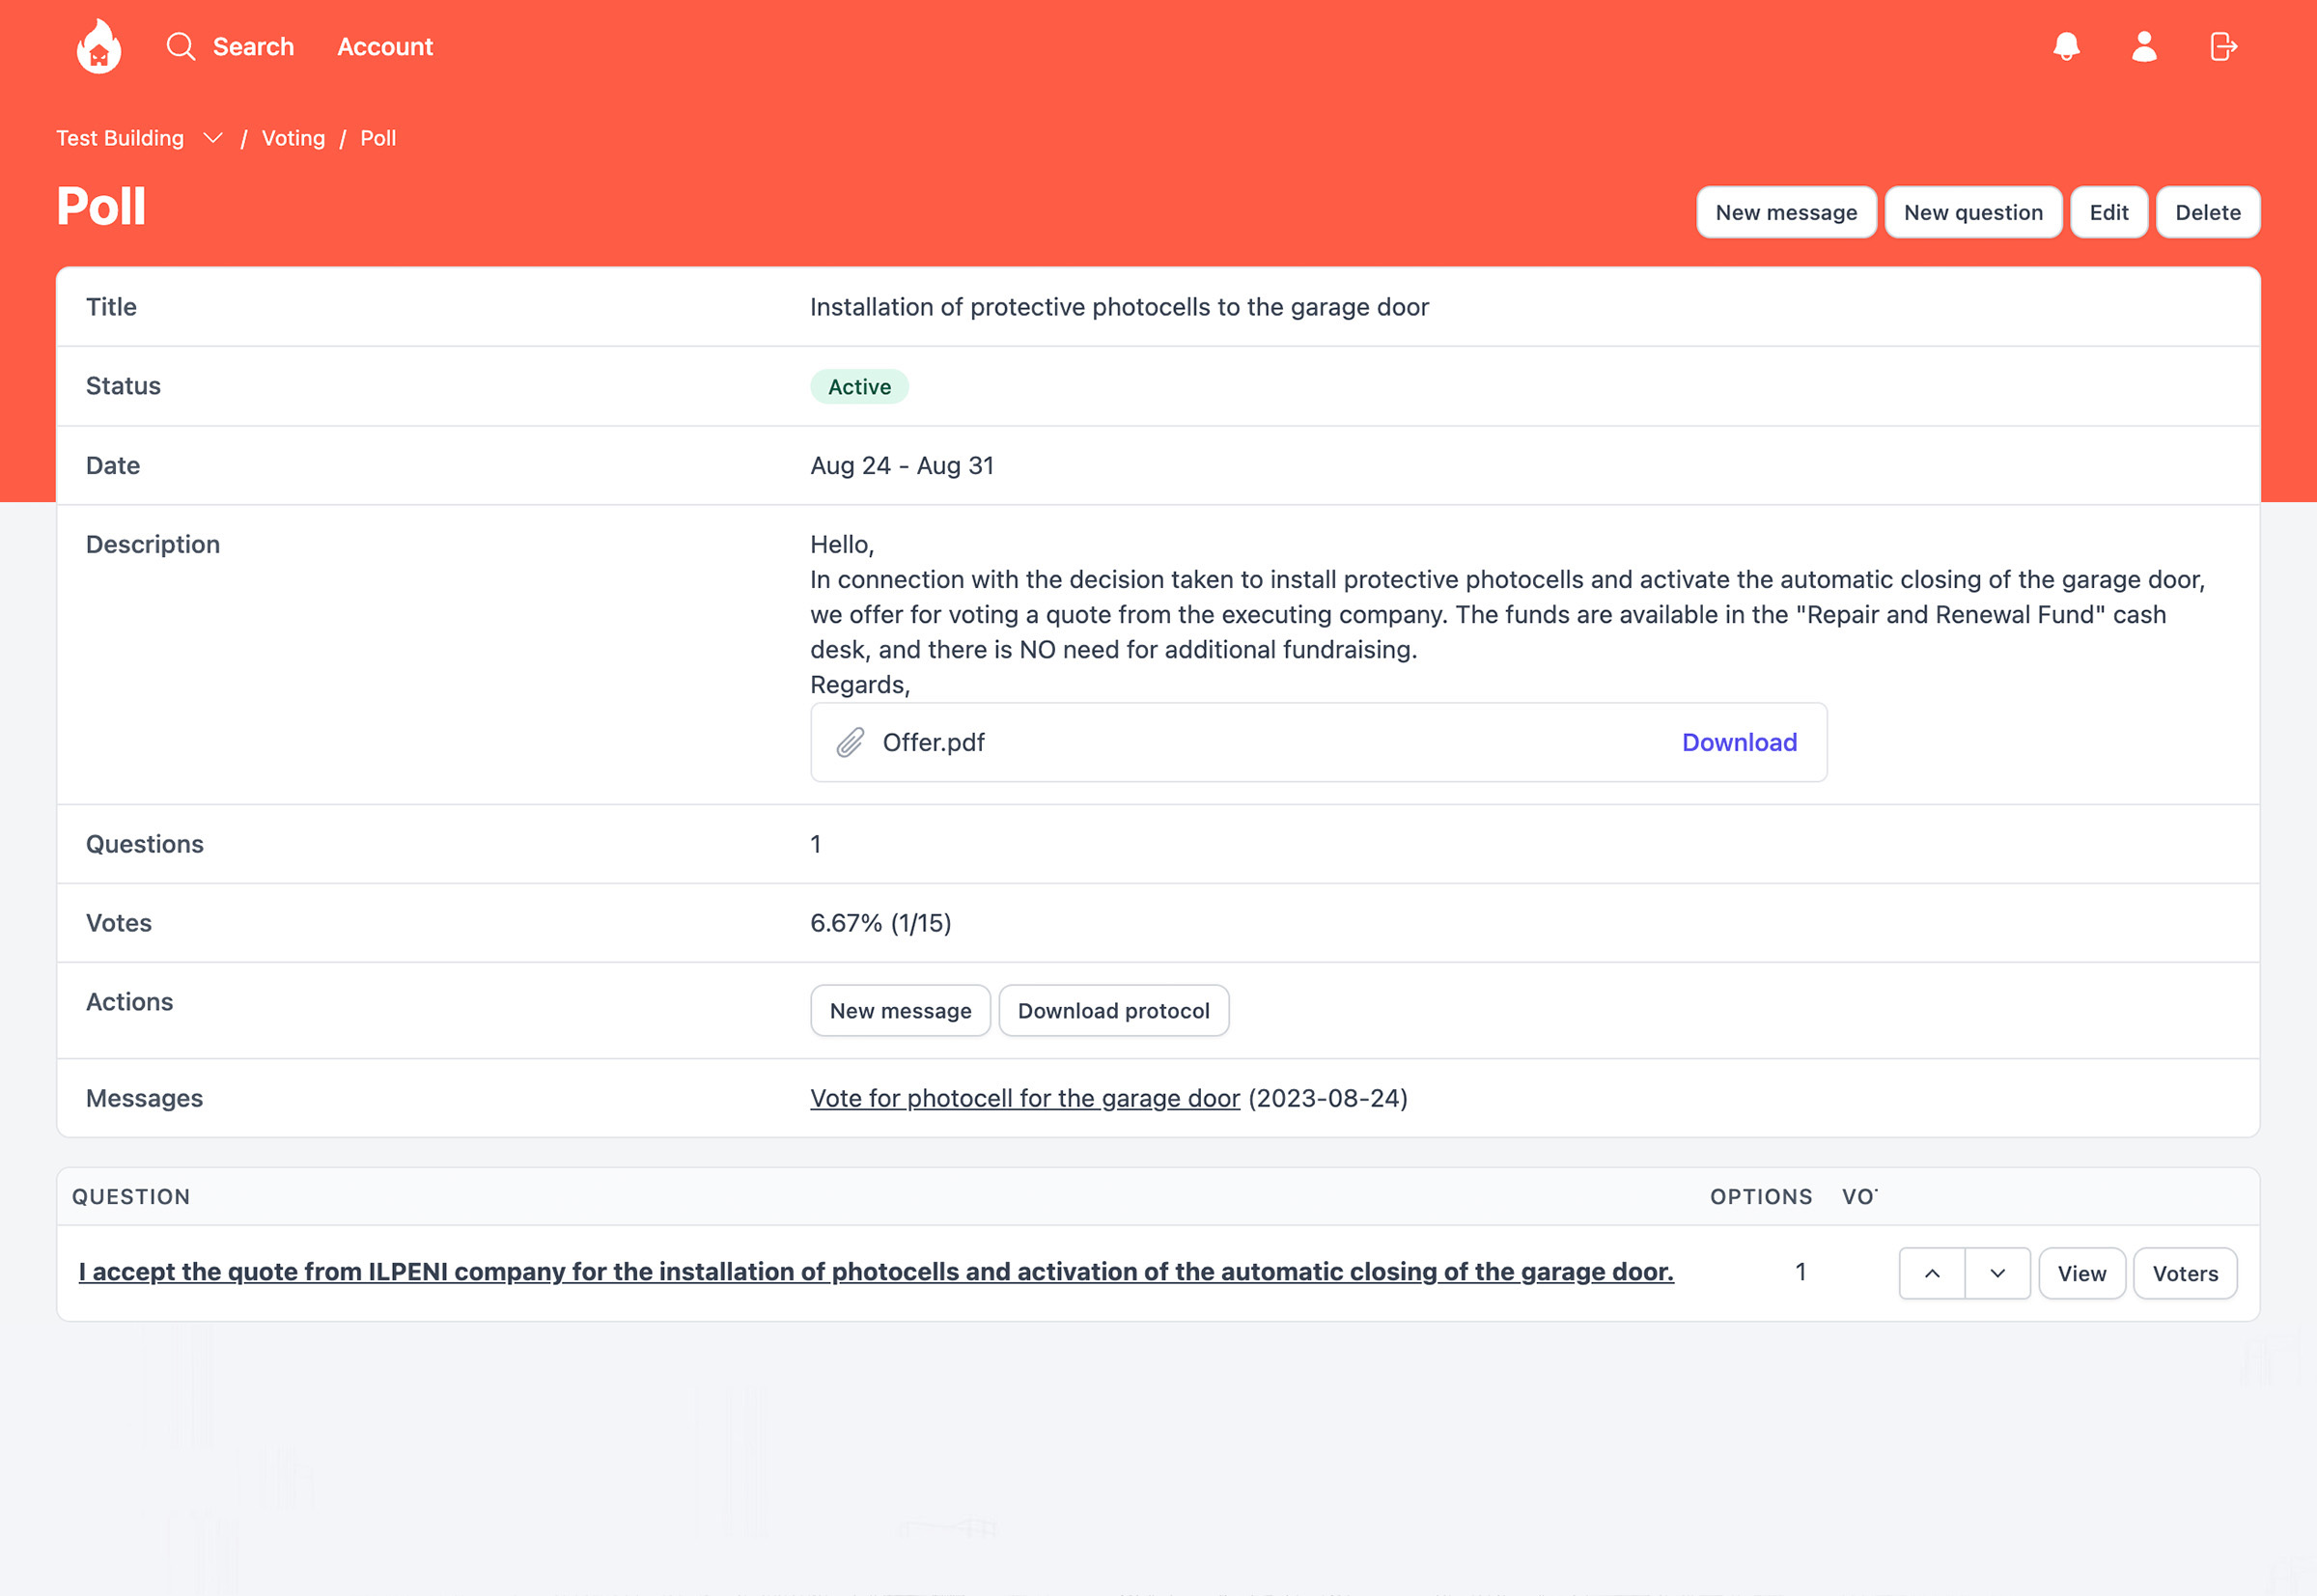Click the Voters button for the question
This screenshot has width=2317, height=1596.
click(x=2187, y=1272)
